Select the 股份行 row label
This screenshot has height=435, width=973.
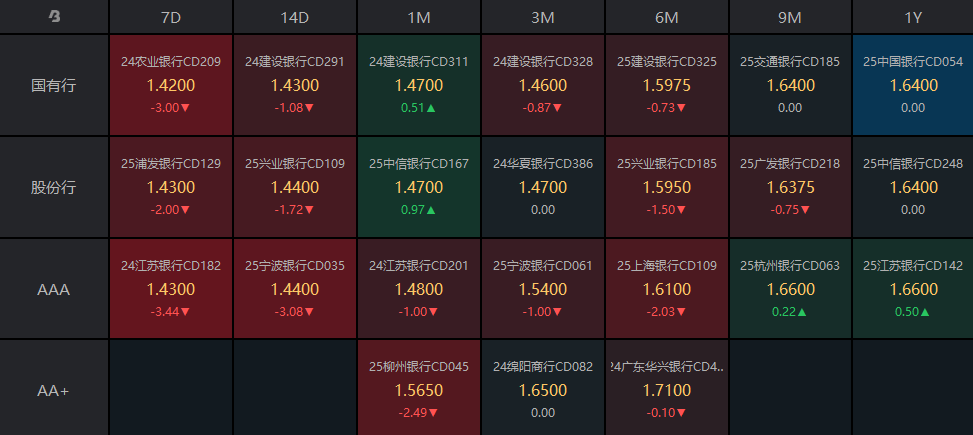click(x=54, y=187)
